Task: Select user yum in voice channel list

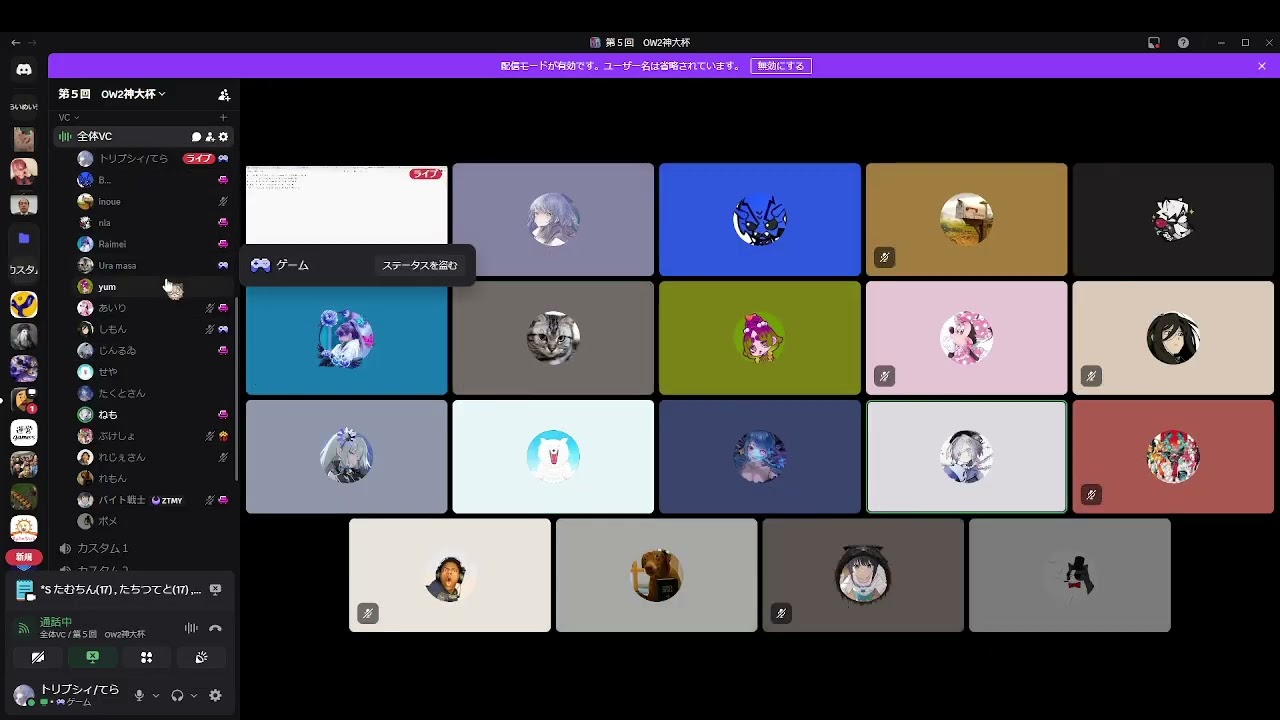Action: pos(154,287)
